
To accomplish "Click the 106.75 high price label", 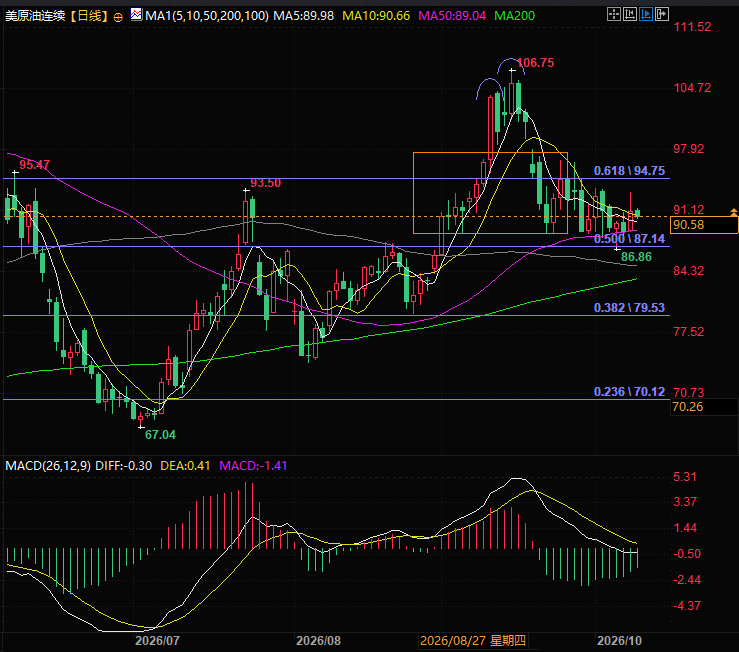I will (535, 63).
